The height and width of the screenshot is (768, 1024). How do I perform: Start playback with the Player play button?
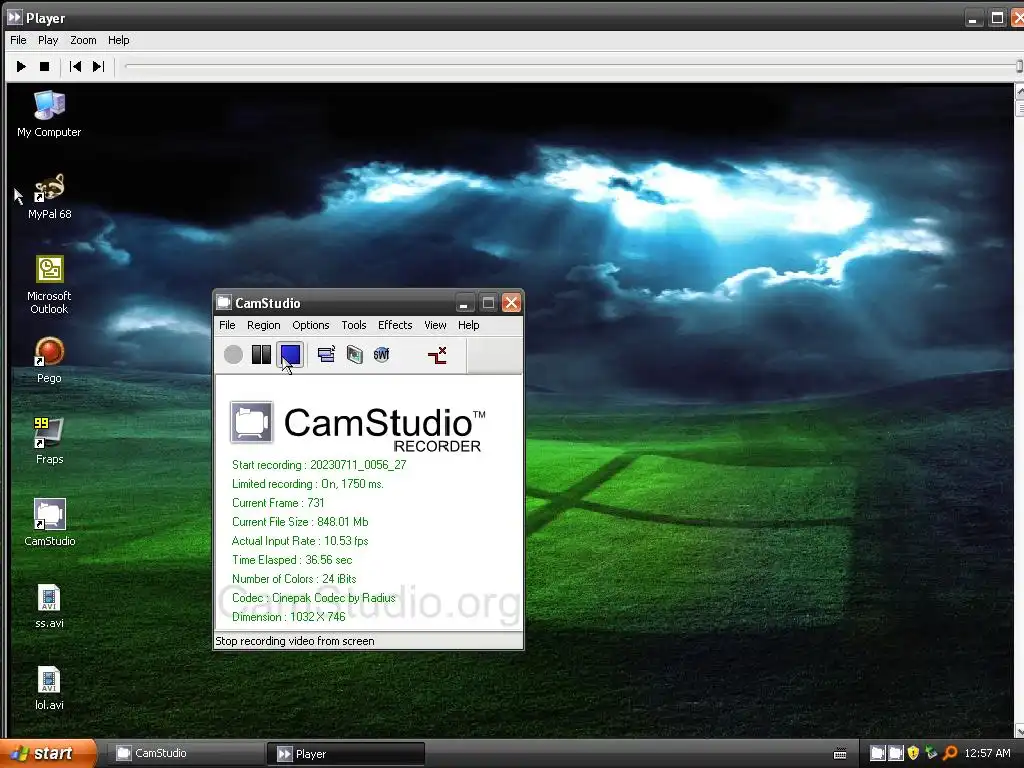tap(21, 67)
